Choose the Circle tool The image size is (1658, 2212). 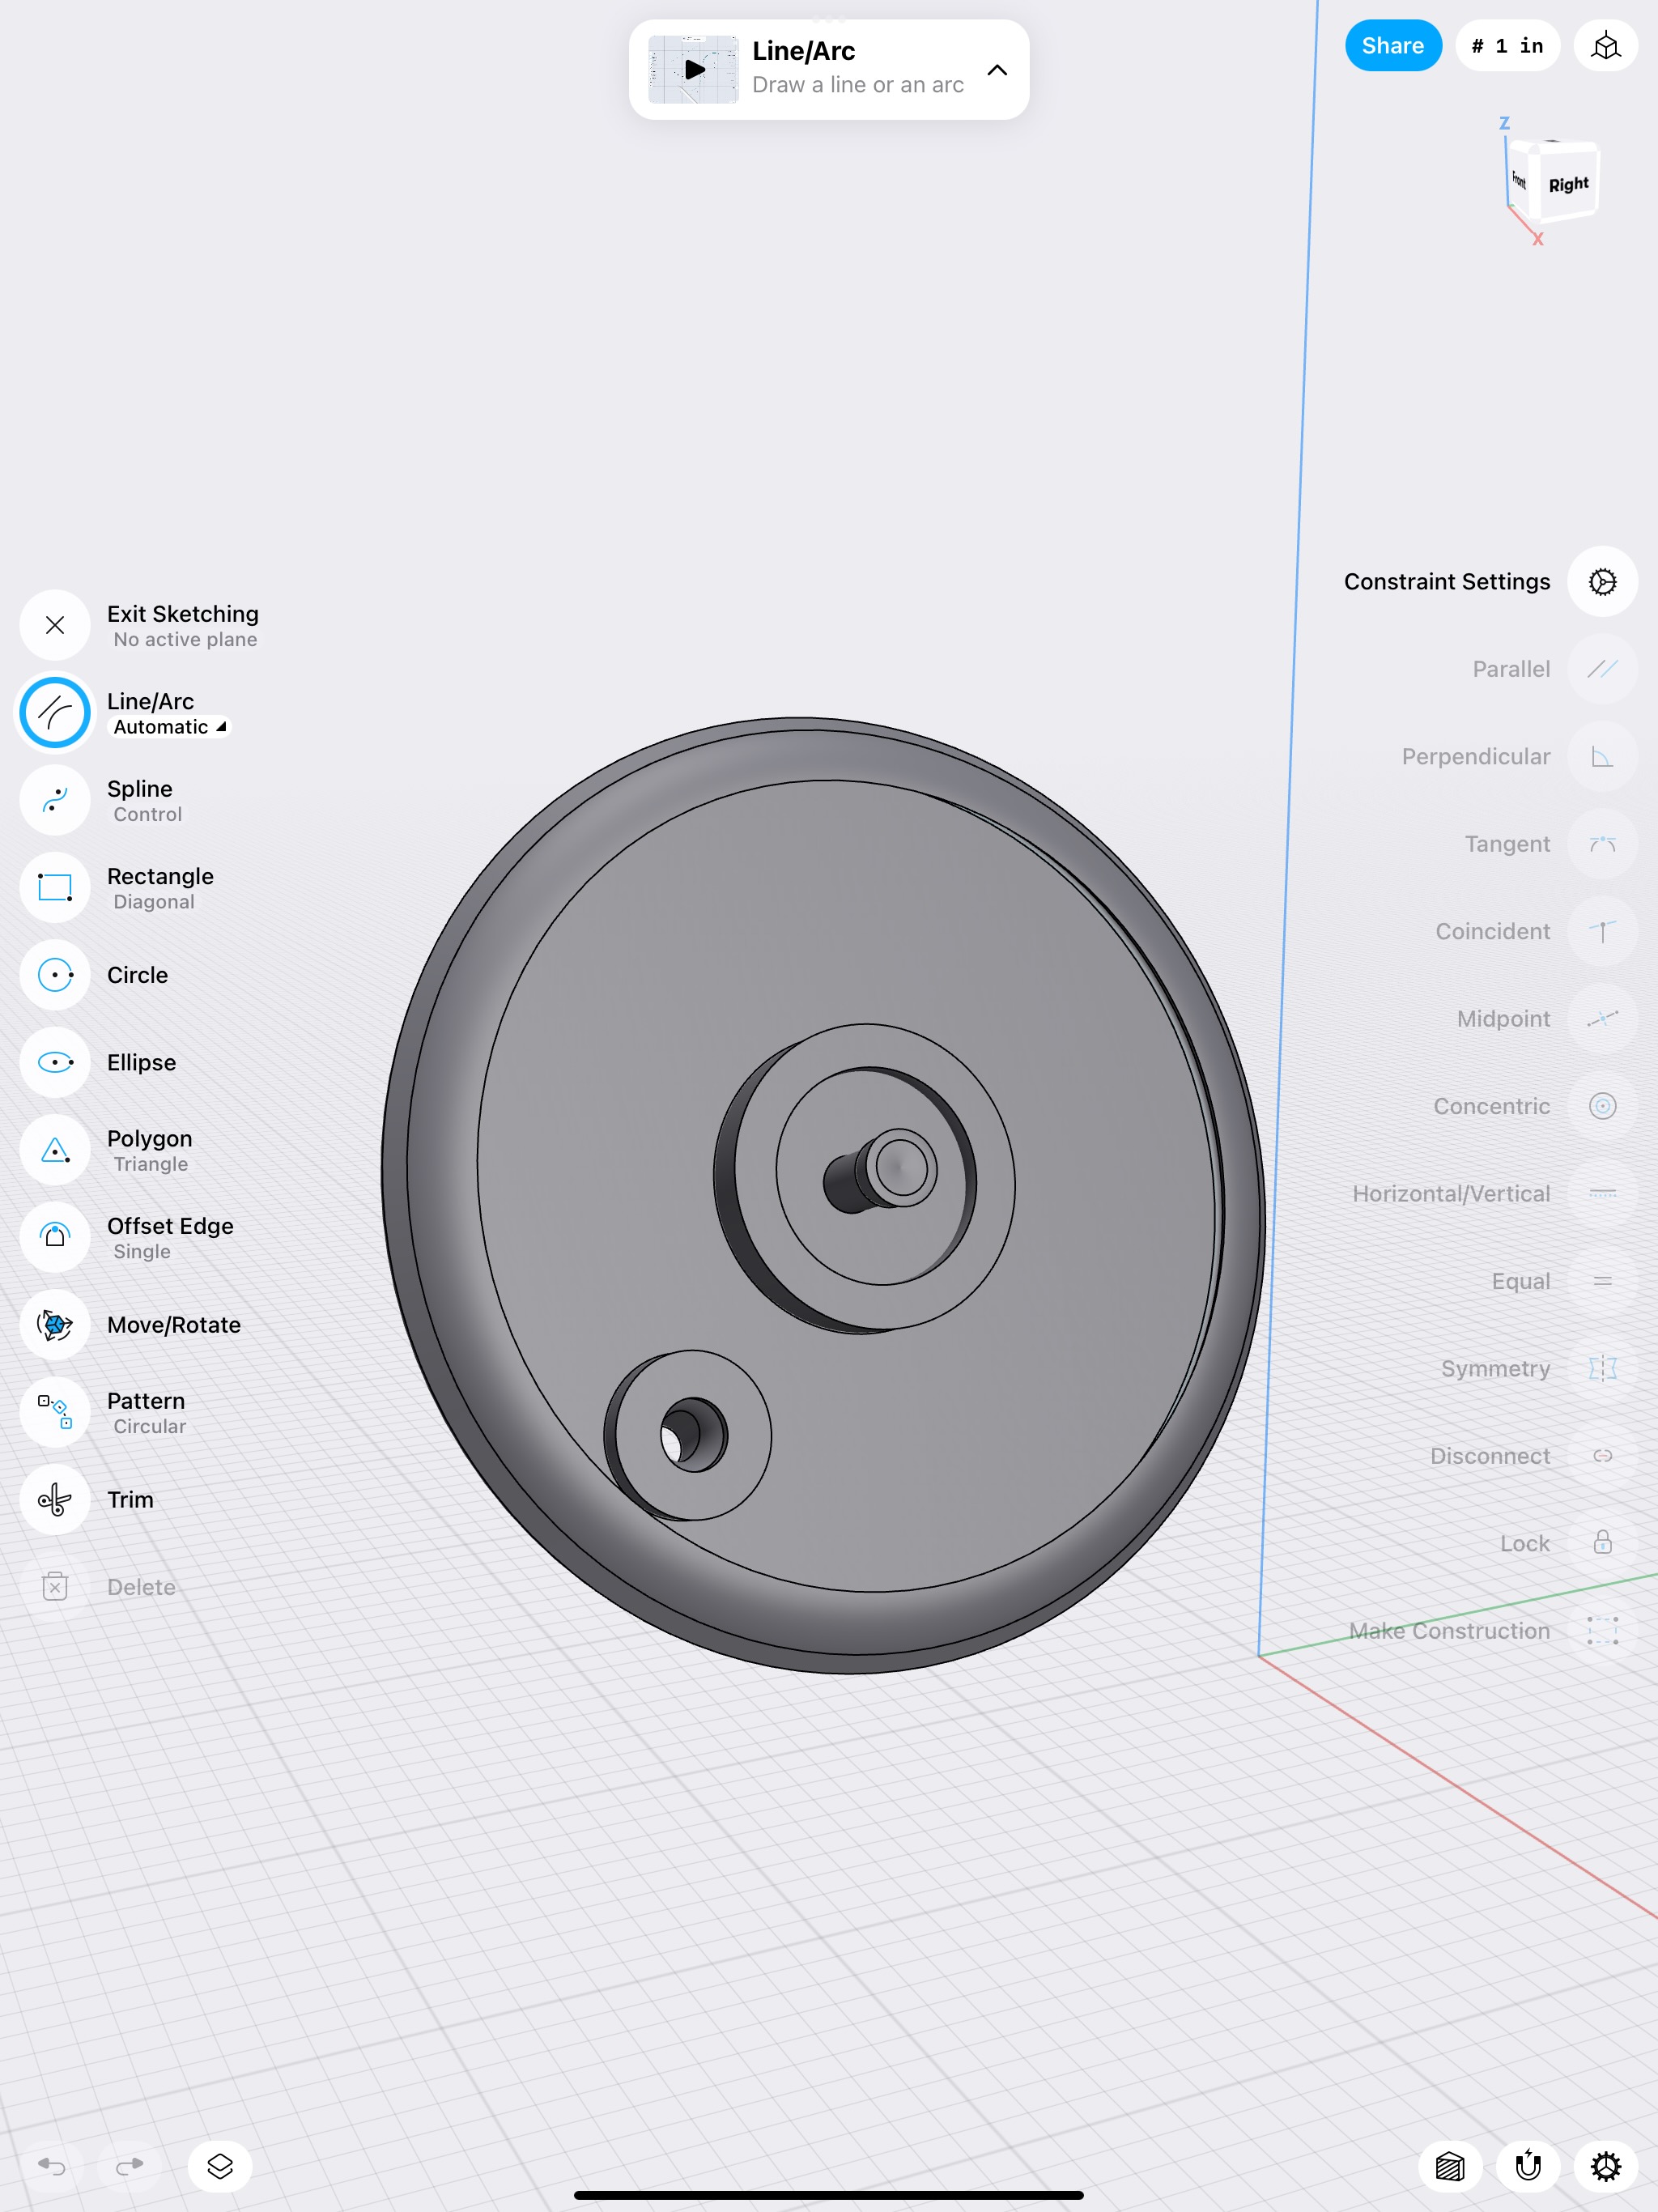click(55, 975)
